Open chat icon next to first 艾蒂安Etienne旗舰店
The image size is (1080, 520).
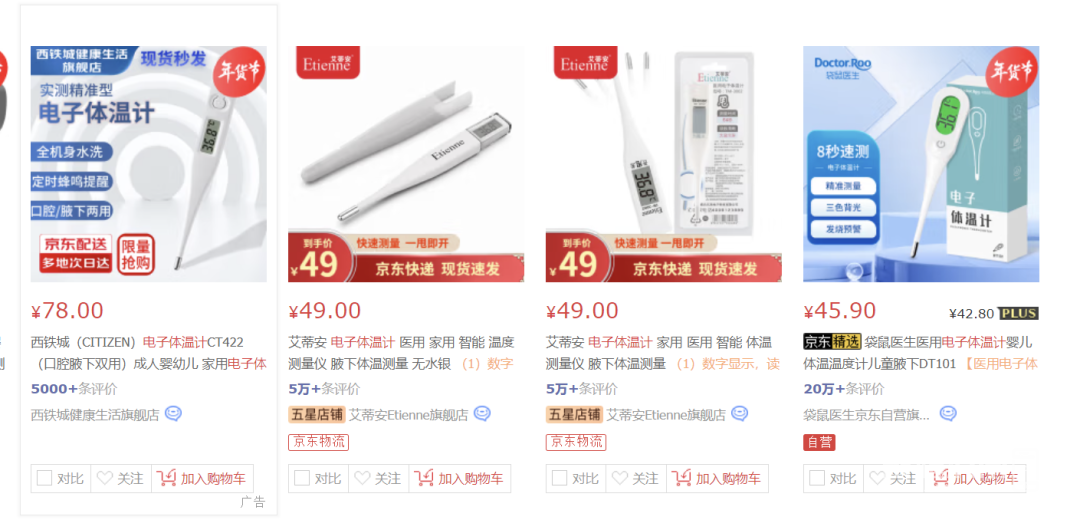pos(482,414)
